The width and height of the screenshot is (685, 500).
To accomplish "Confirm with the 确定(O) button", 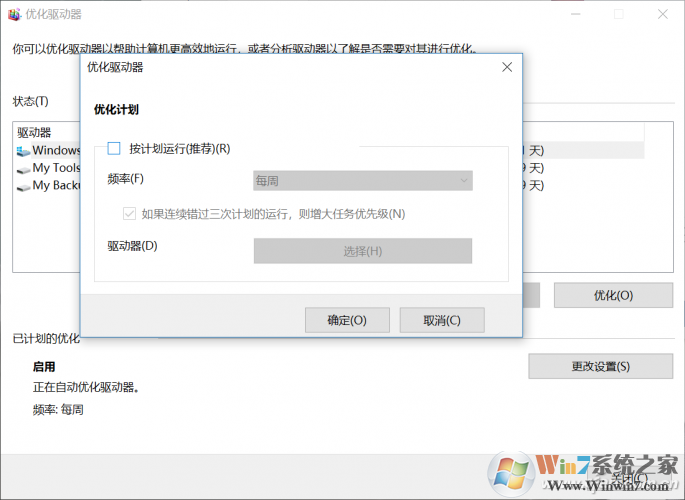I will (x=347, y=320).
